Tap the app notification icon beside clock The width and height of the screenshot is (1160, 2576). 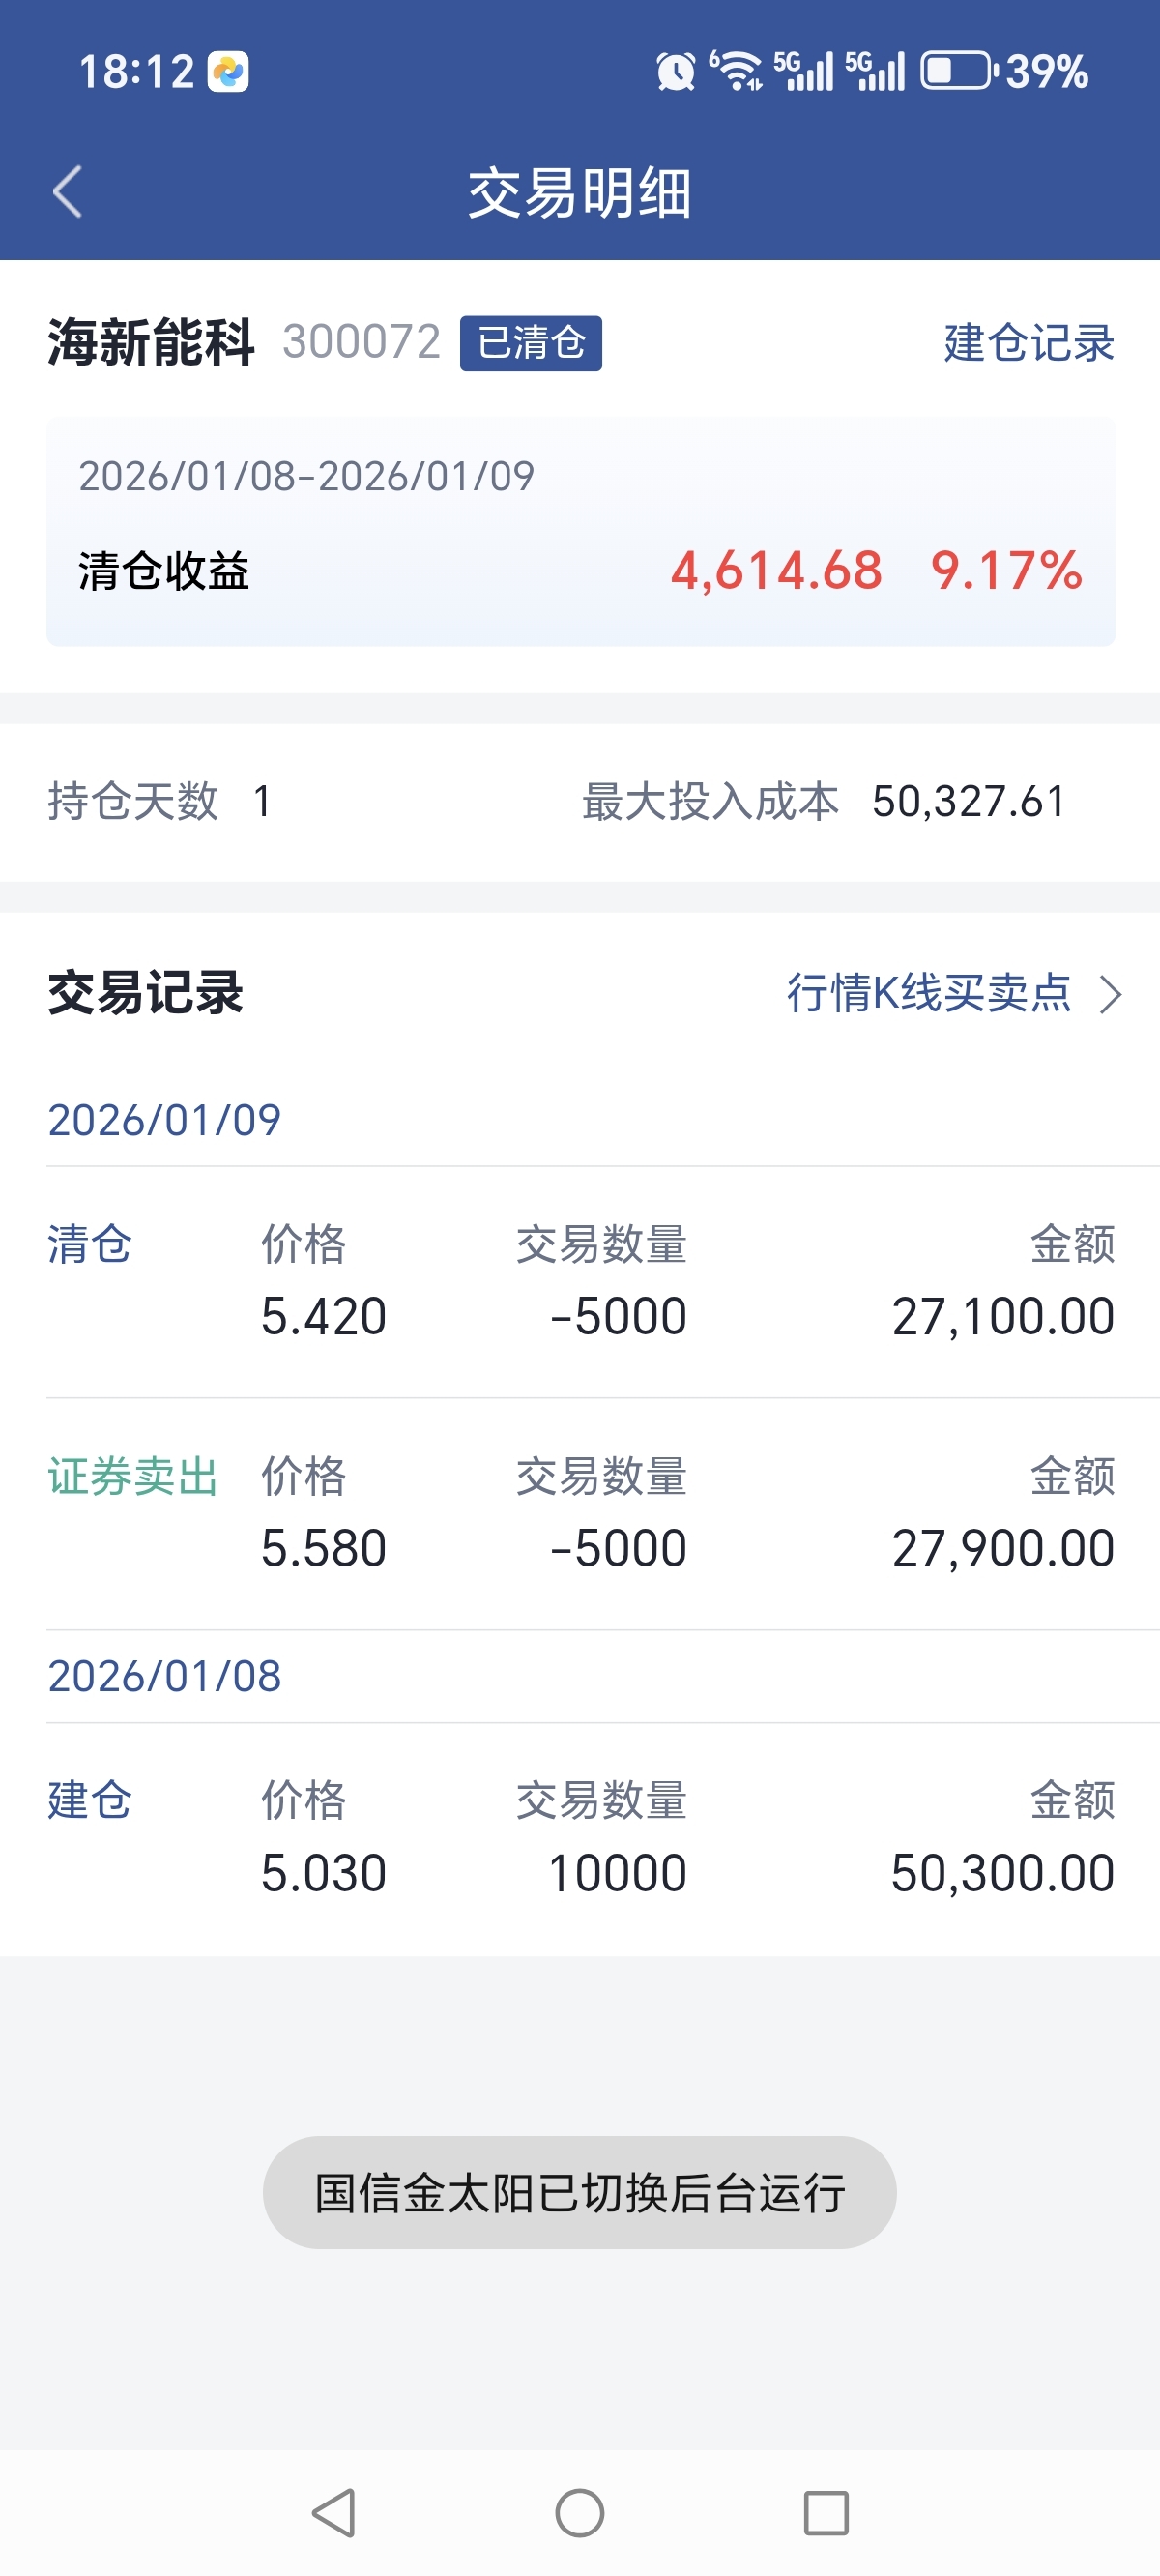pos(228,72)
